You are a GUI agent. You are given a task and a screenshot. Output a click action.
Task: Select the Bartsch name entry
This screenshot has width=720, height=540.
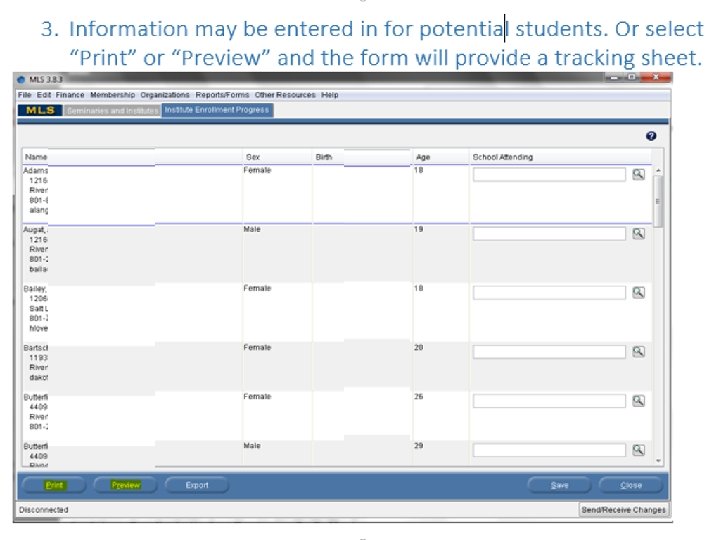coord(35,348)
